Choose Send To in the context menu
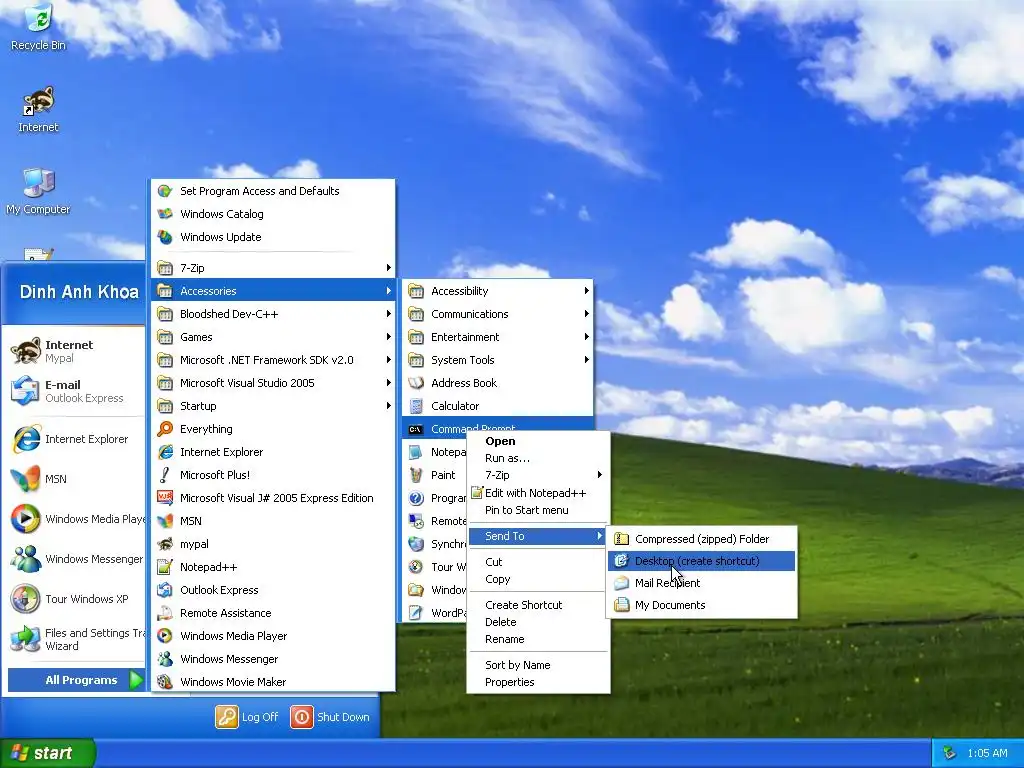Screen dimensions: 1024x768 (538, 536)
